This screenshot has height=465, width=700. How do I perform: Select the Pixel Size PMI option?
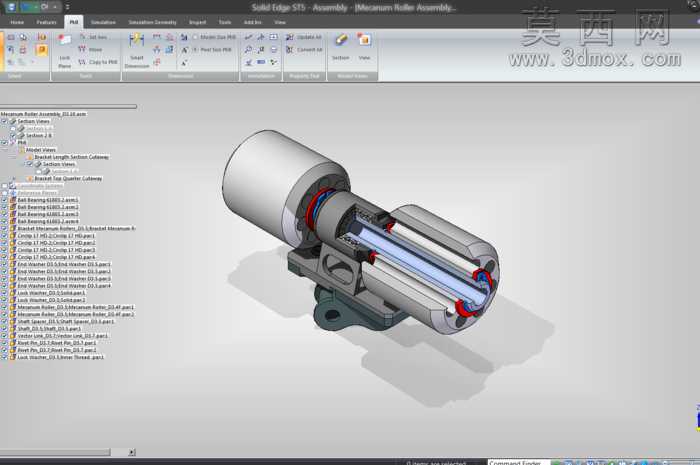coord(212,50)
